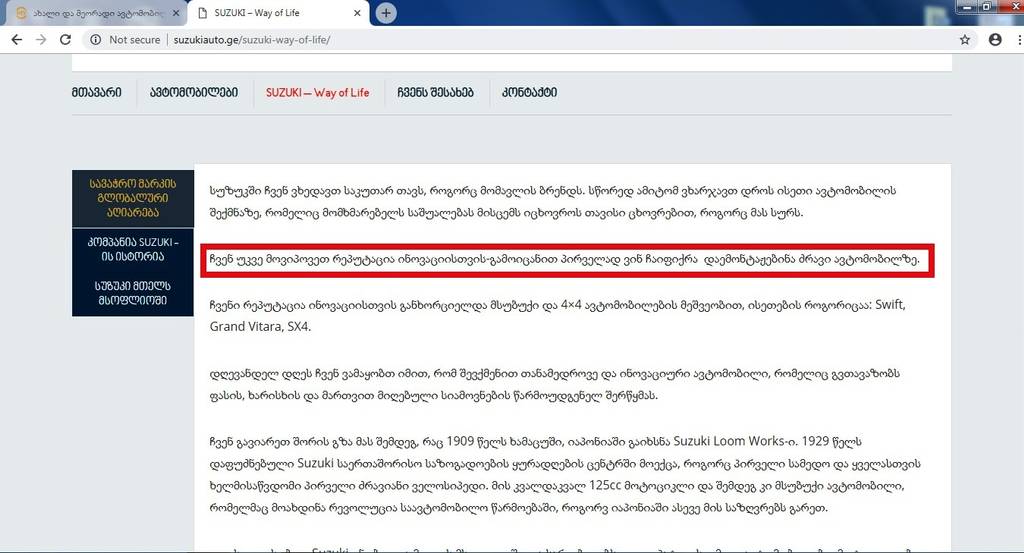
Task: Maximize the browser window
Action: pyautogui.click(x=986, y=7)
